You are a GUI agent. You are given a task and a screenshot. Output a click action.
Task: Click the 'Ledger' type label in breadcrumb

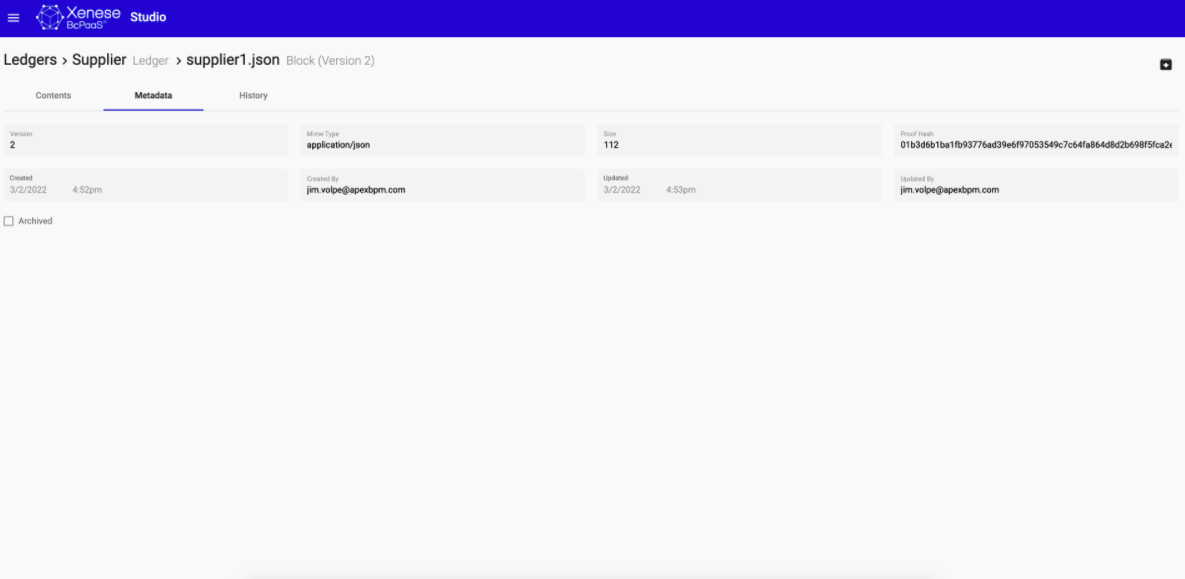click(x=150, y=60)
